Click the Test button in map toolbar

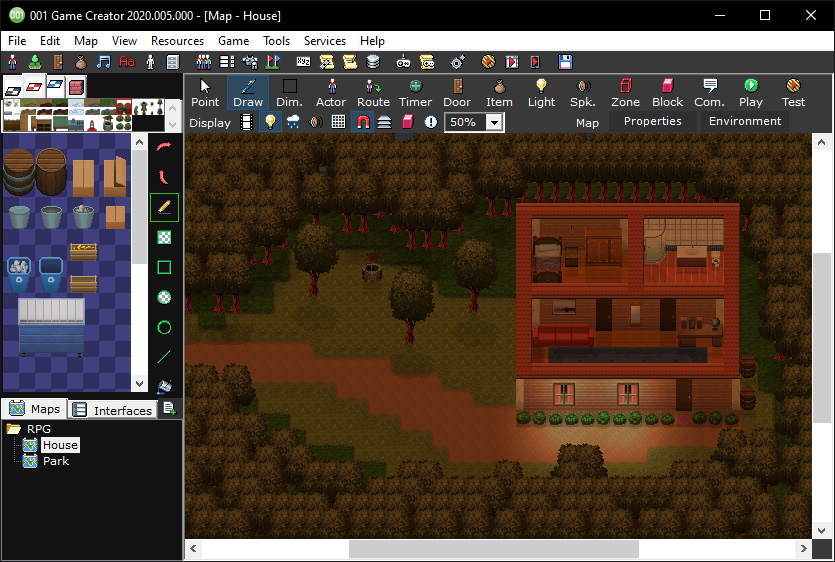(793, 93)
